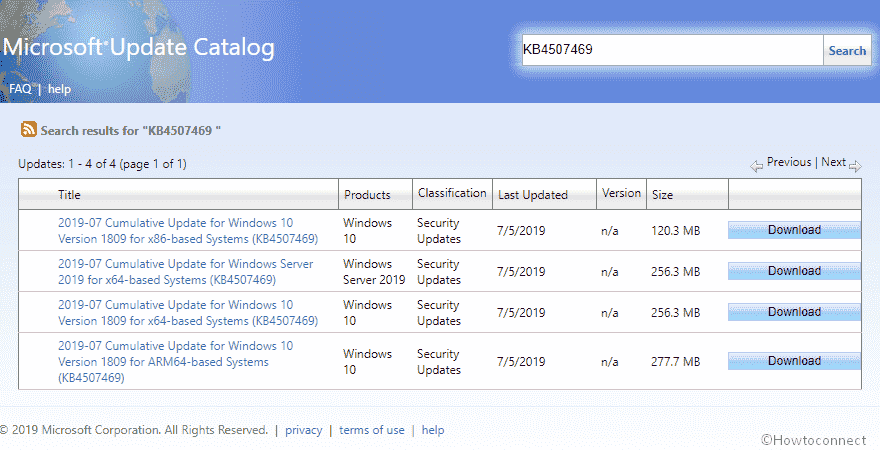Click the KB4507469 search input field
Viewport: 880px width, 450px height.
pyautogui.click(x=672, y=50)
